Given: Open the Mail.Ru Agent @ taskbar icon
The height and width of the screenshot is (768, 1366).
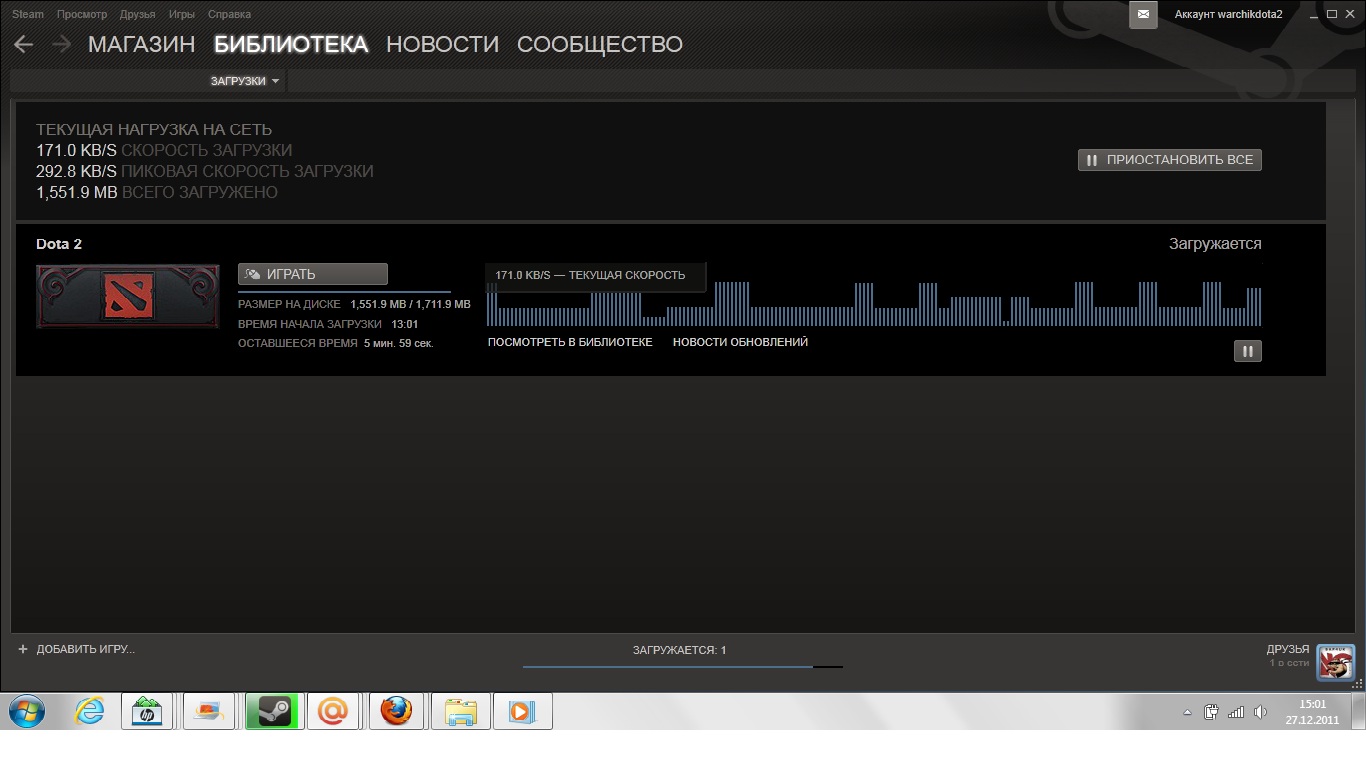Looking at the screenshot, I should pos(333,712).
